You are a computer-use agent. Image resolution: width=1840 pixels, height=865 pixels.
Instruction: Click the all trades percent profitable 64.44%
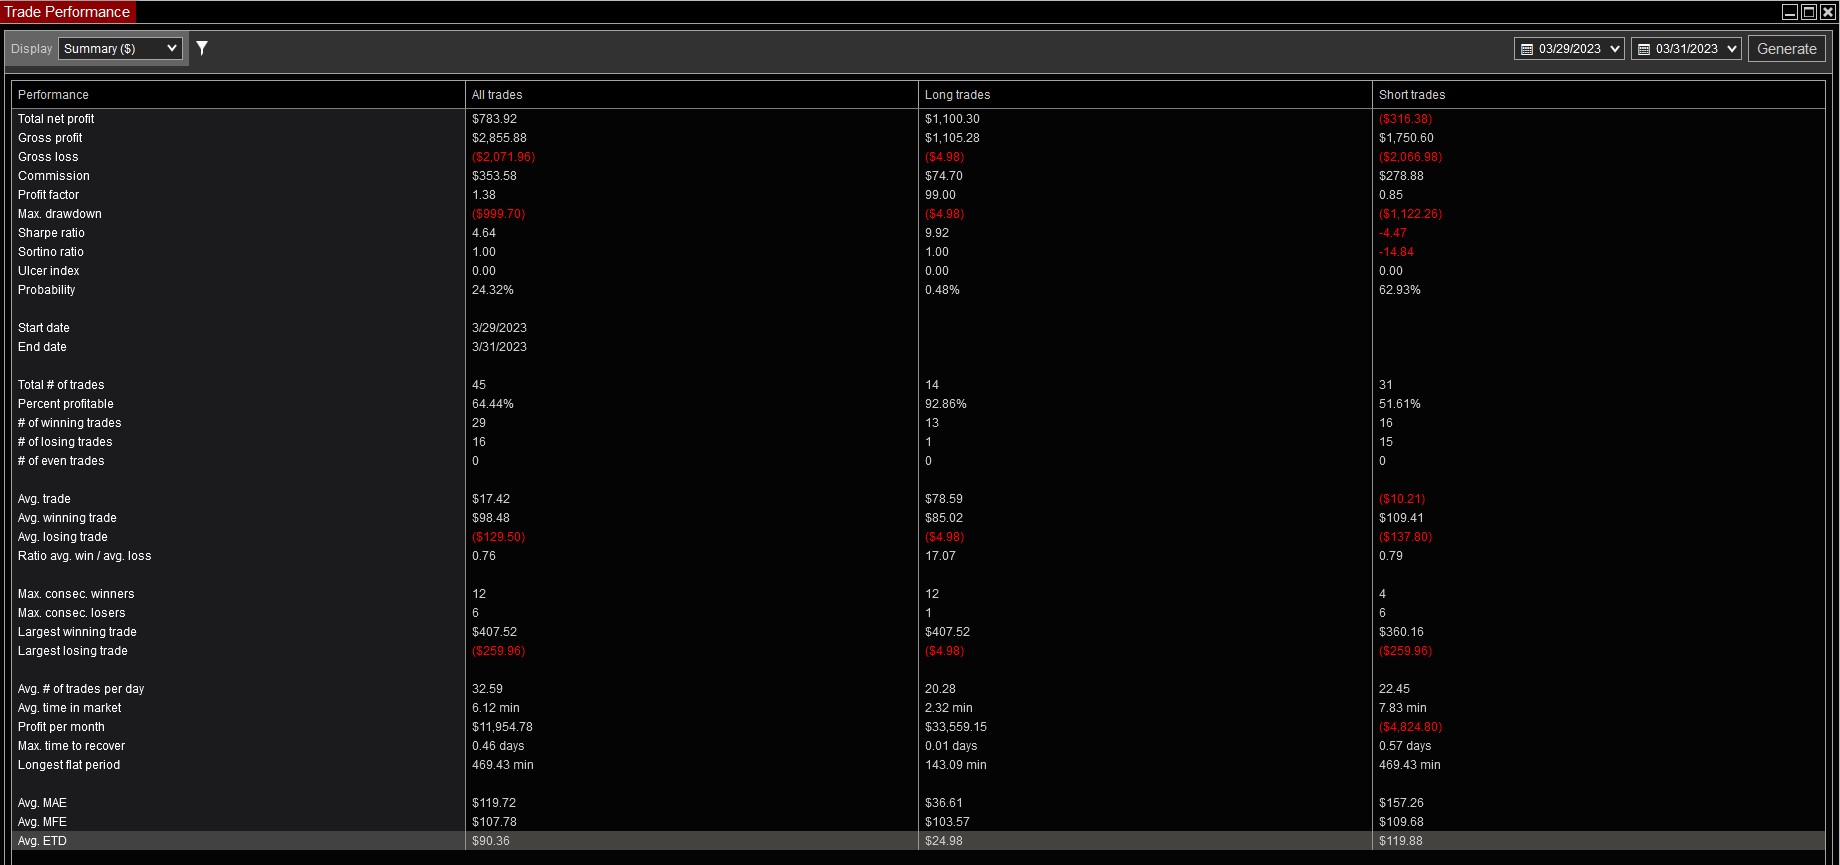click(x=492, y=404)
